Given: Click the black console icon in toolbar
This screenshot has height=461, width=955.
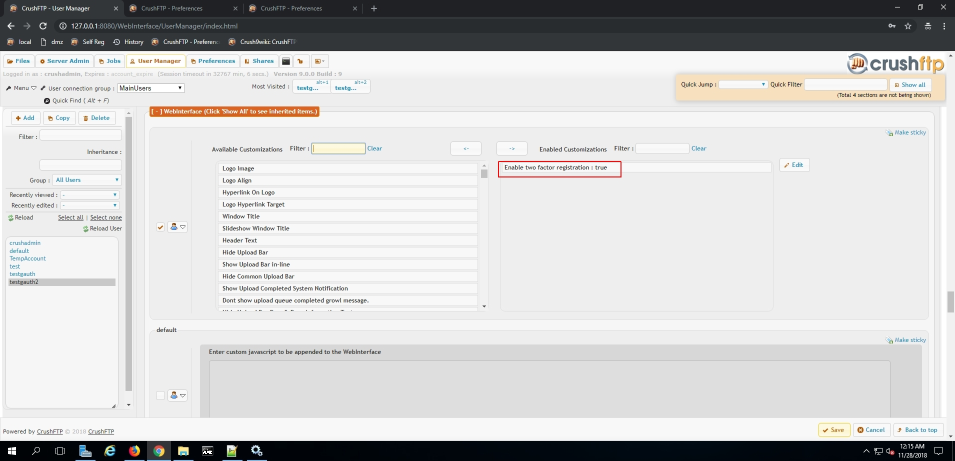Looking at the screenshot, I should [285, 61].
